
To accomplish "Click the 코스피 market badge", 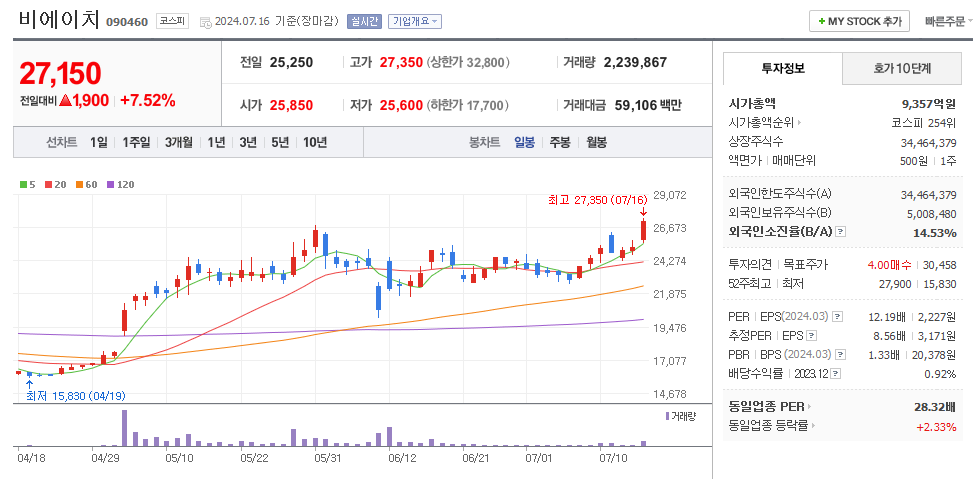I will 172,21.
